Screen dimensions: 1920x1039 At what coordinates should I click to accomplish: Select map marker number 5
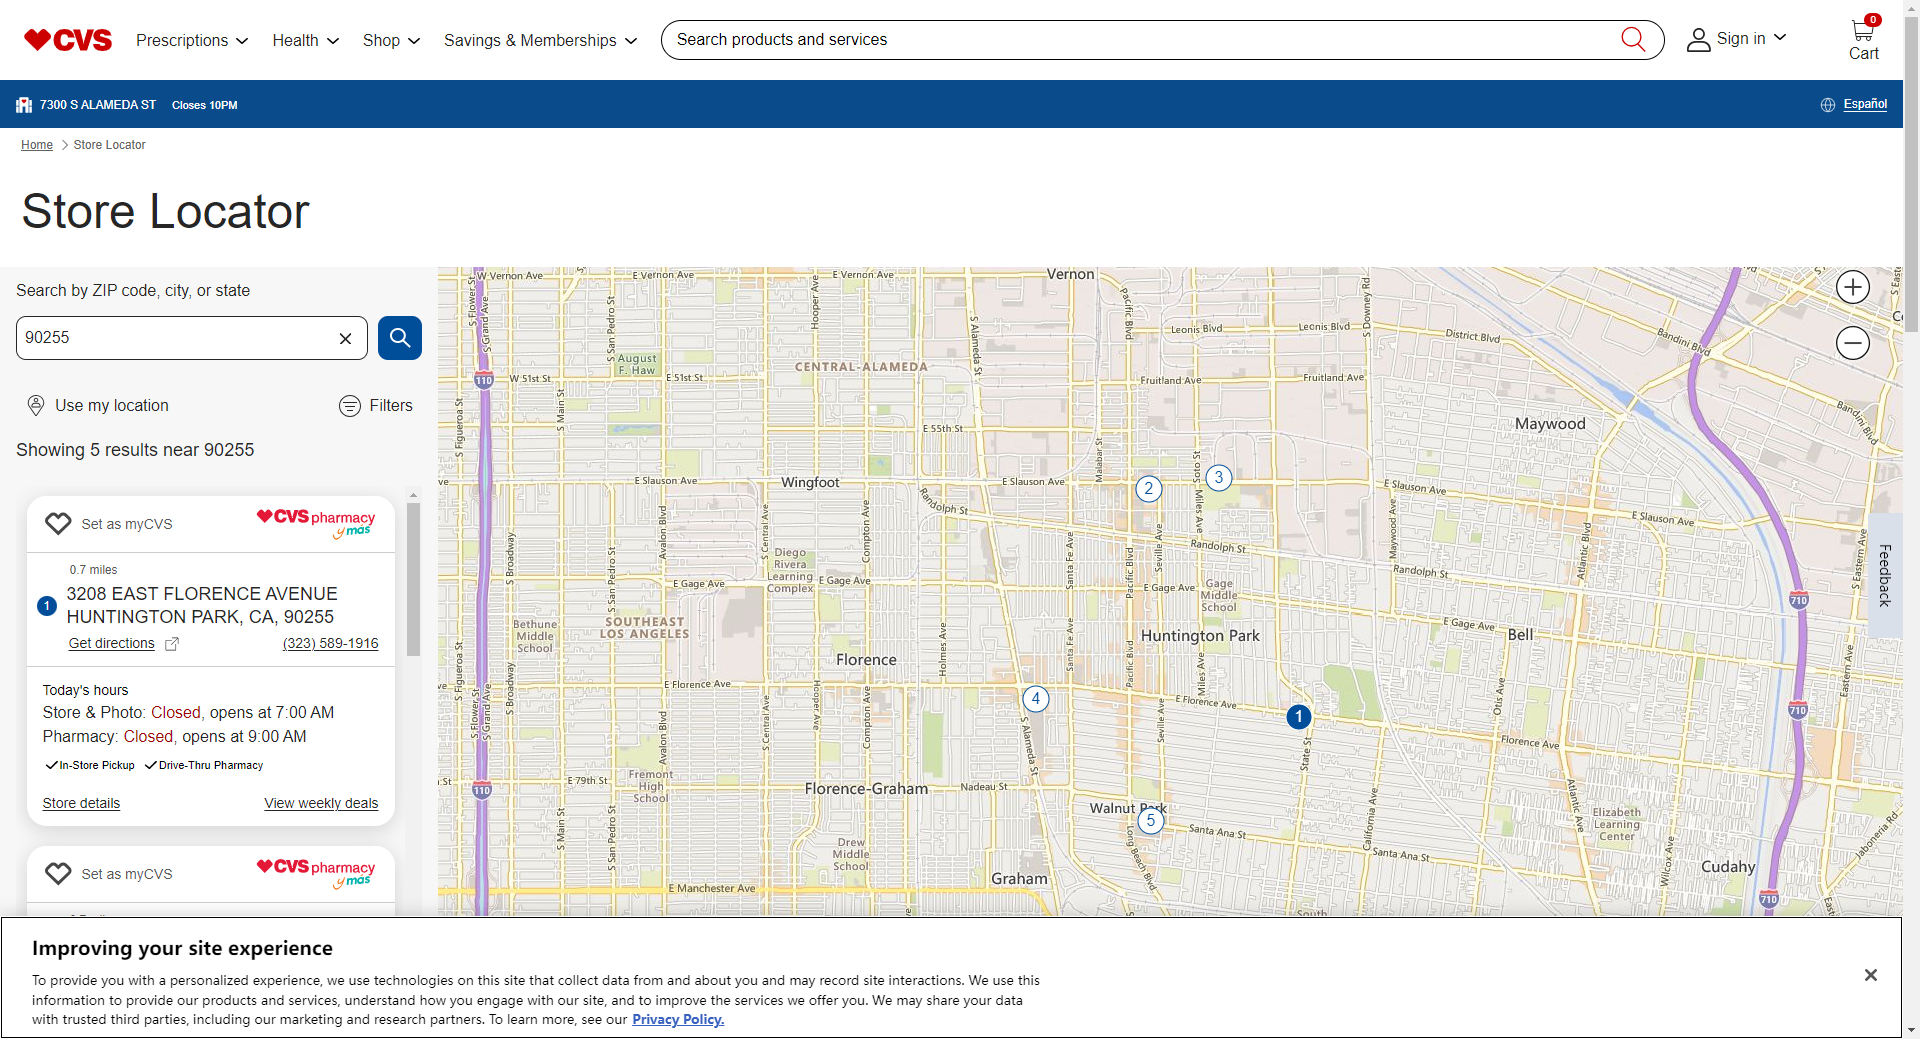[x=1151, y=821]
